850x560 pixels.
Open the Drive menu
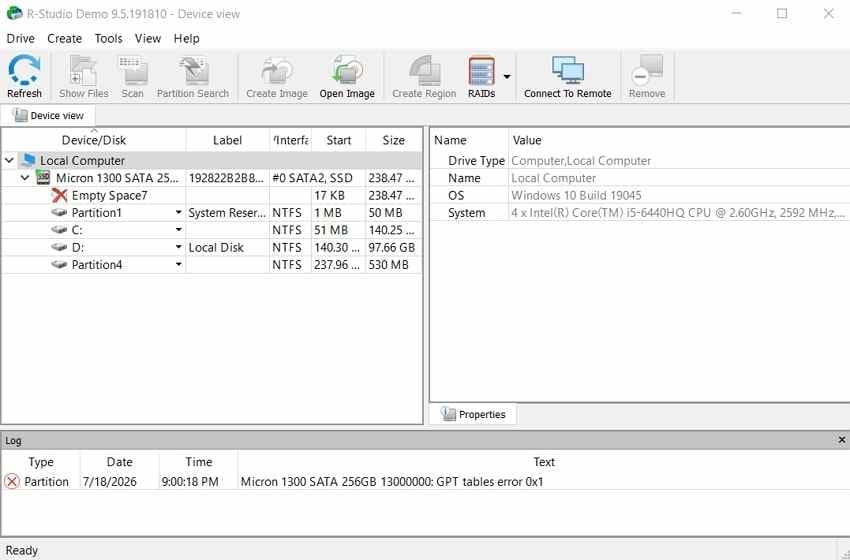(x=21, y=38)
